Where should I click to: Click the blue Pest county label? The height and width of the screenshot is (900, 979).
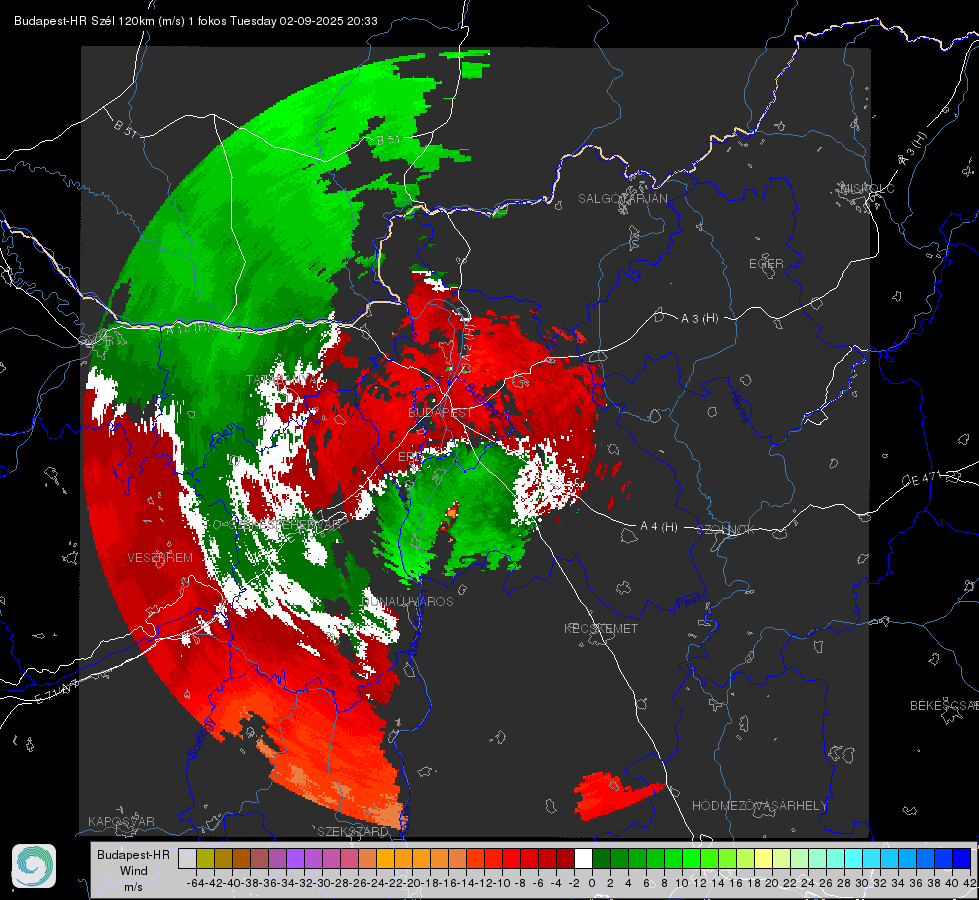[687, 603]
